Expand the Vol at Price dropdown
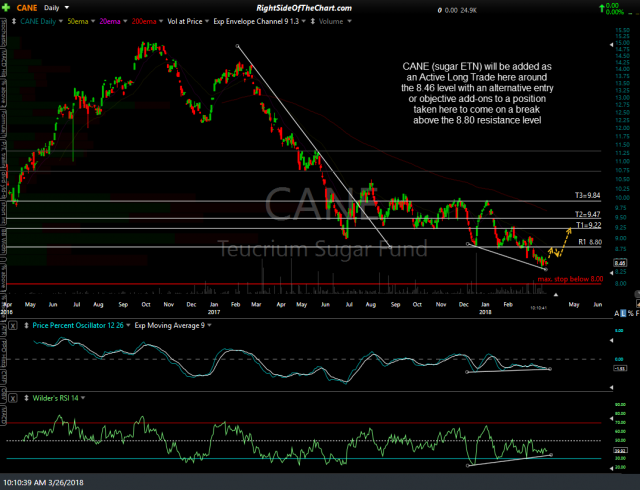Screen dimensions: 640x490 207,21
